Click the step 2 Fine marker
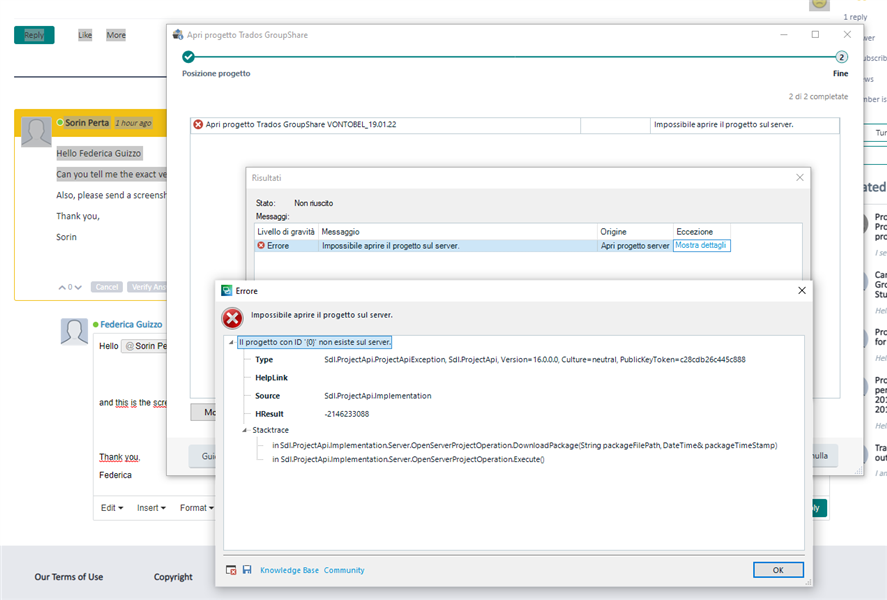 click(841, 57)
